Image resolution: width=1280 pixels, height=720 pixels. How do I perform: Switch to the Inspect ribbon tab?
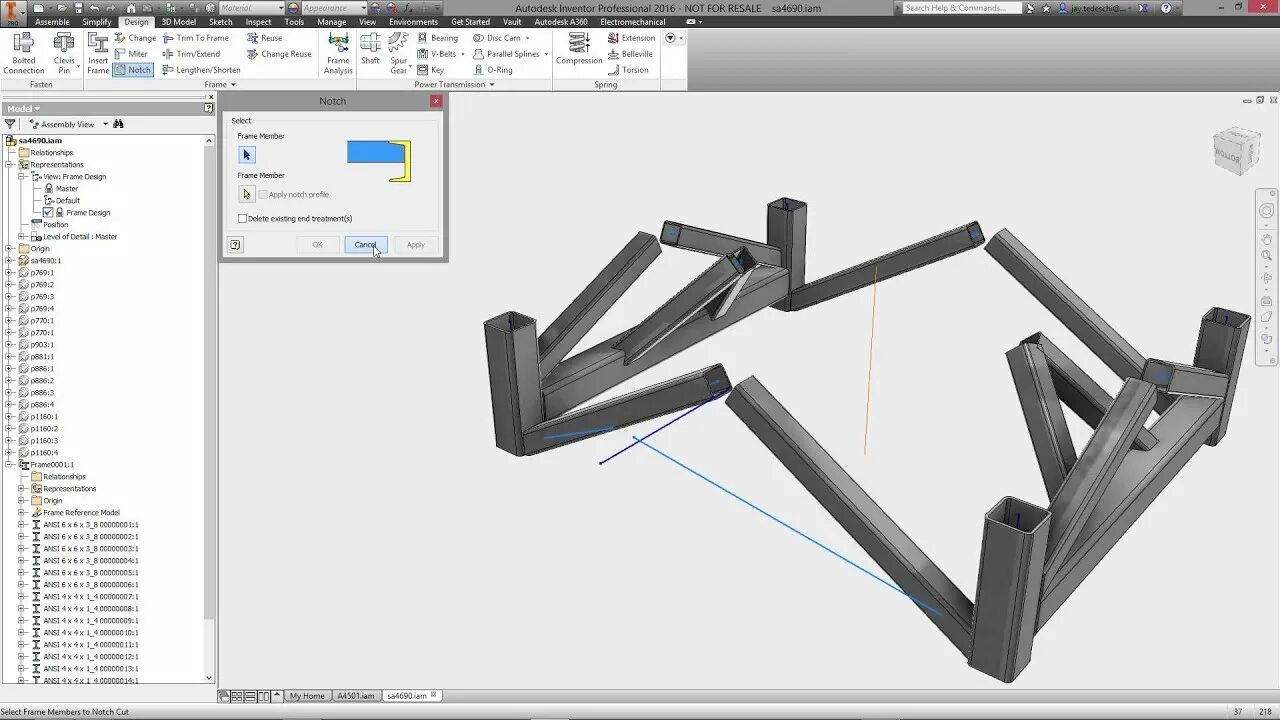point(258,22)
